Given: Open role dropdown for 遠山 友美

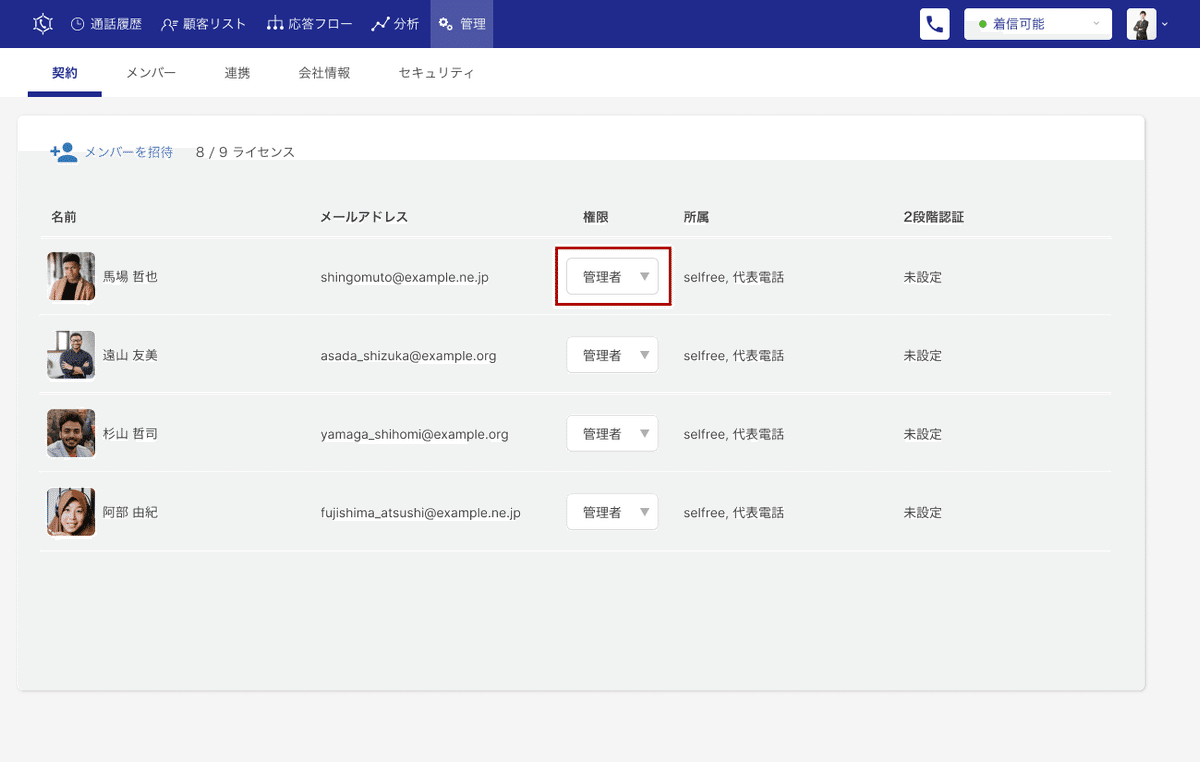Looking at the screenshot, I should [612, 355].
